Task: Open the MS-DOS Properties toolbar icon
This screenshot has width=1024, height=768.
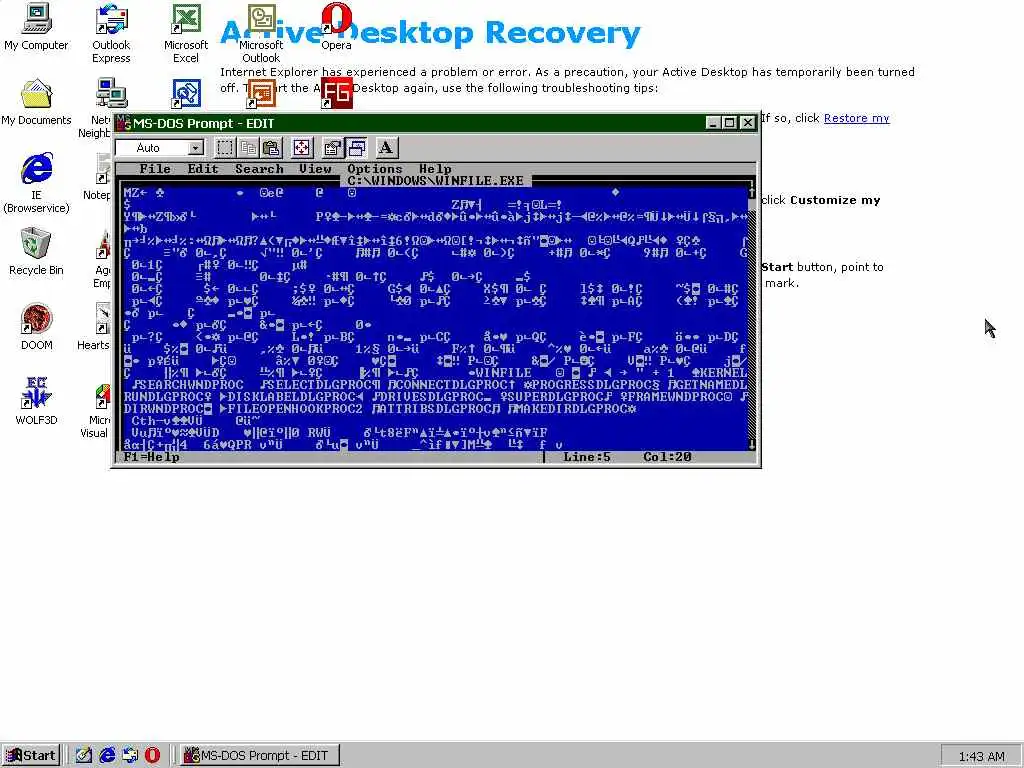Action: click(332, 148)
